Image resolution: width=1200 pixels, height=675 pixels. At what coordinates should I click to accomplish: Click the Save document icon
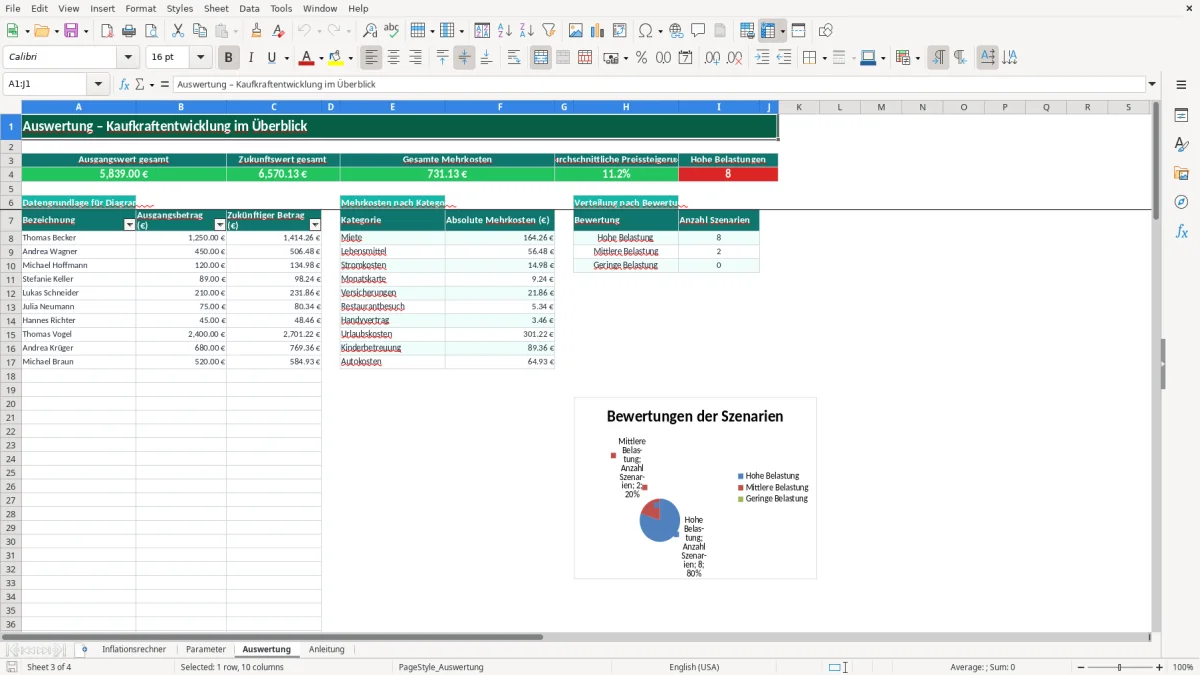coord(71,31)
